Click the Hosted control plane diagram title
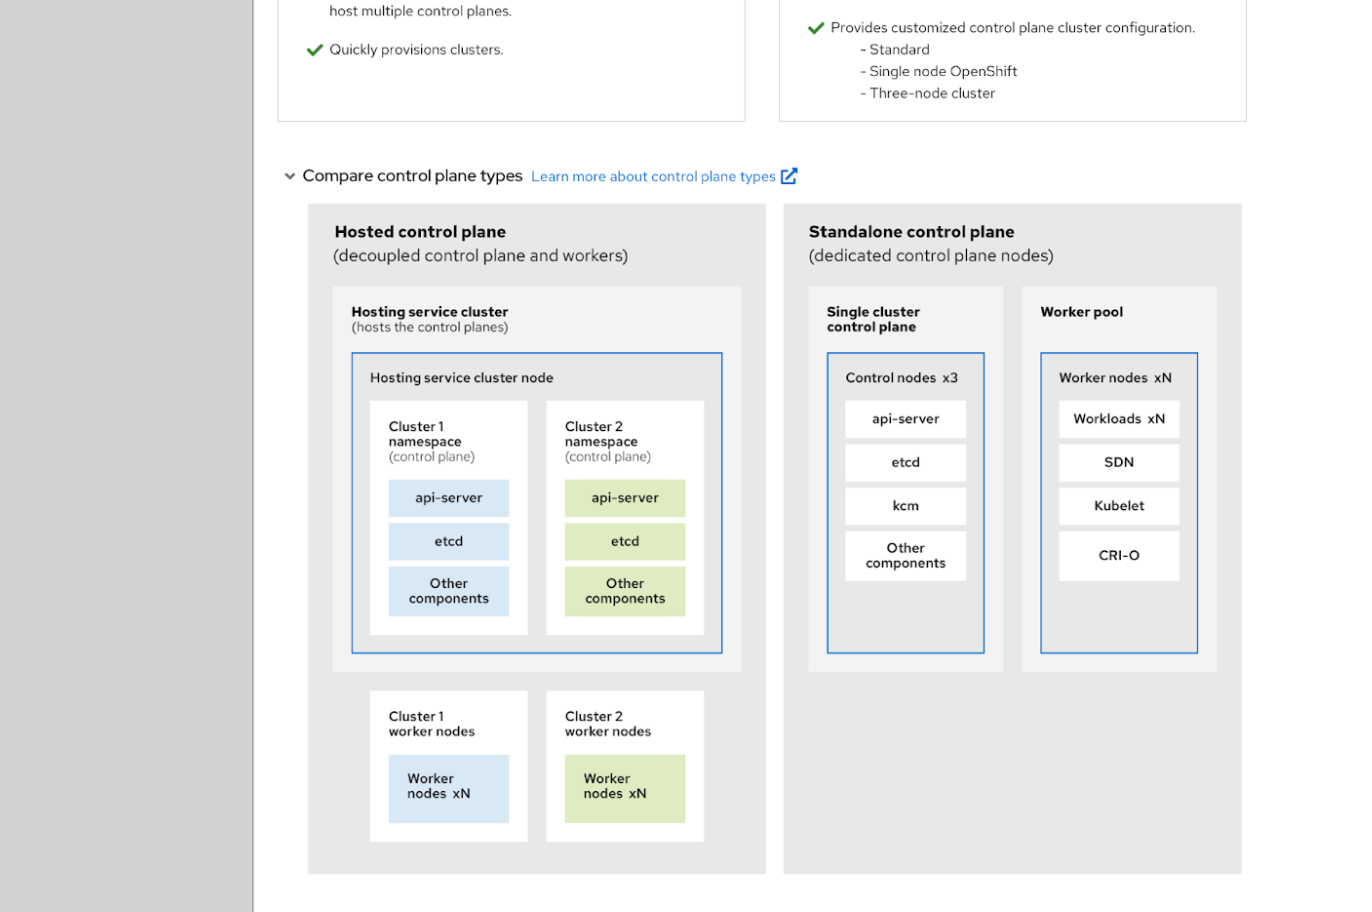 420,232
